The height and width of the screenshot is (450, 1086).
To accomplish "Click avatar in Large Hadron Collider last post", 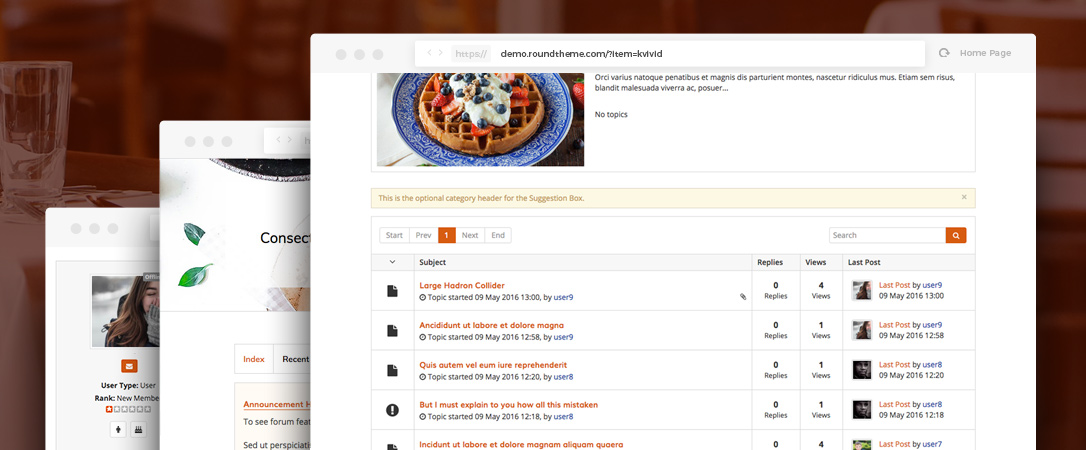I will 862,290.
